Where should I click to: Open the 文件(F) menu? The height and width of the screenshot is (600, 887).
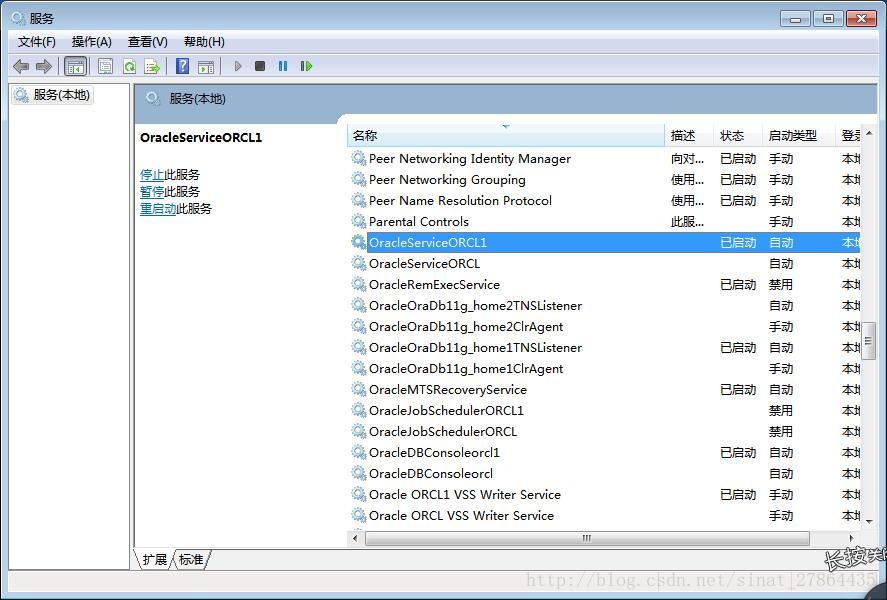pos(37,42)
